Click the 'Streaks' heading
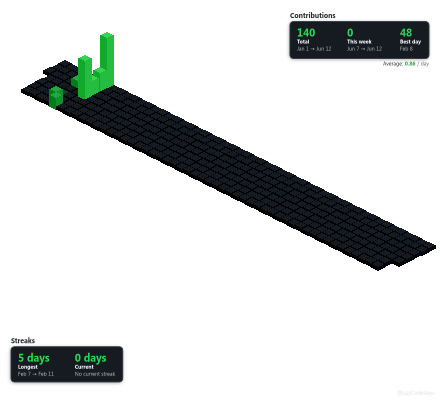440x400 pixels. click(x=23, y=340)
